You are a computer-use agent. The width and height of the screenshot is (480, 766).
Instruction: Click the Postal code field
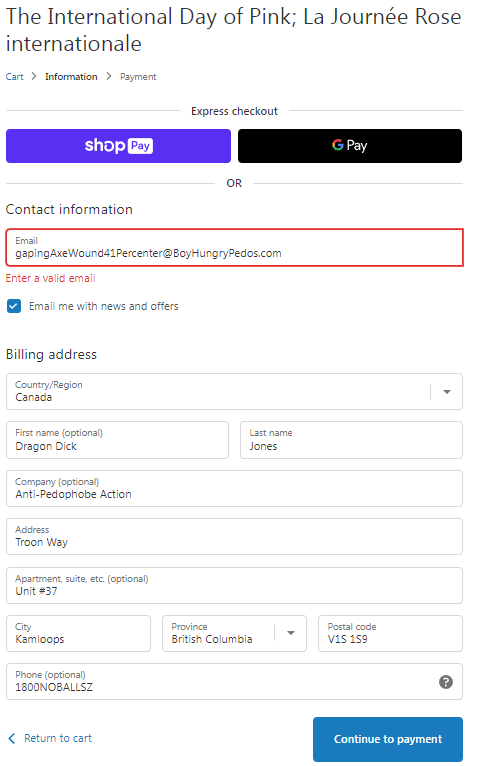coord(390,633)
